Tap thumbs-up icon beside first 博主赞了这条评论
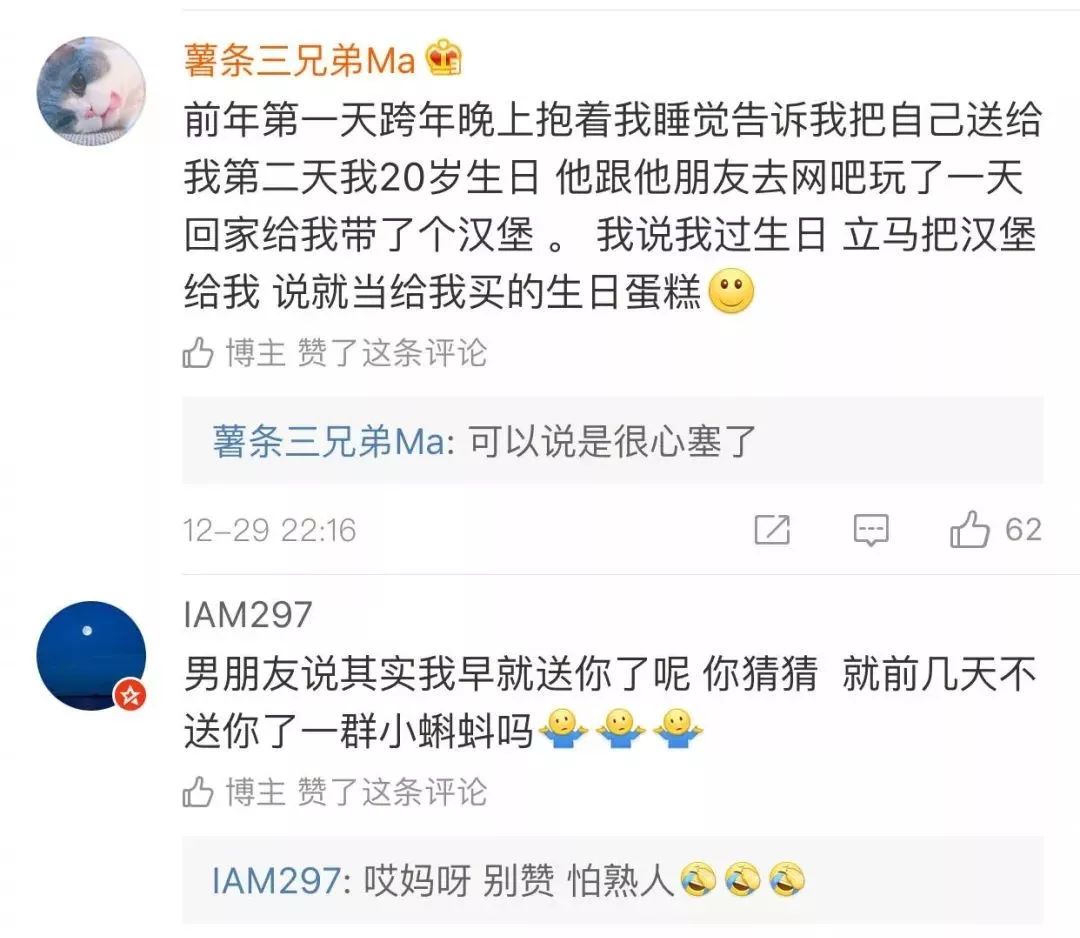The image size is (1080, 938). (x=198, y=353)
